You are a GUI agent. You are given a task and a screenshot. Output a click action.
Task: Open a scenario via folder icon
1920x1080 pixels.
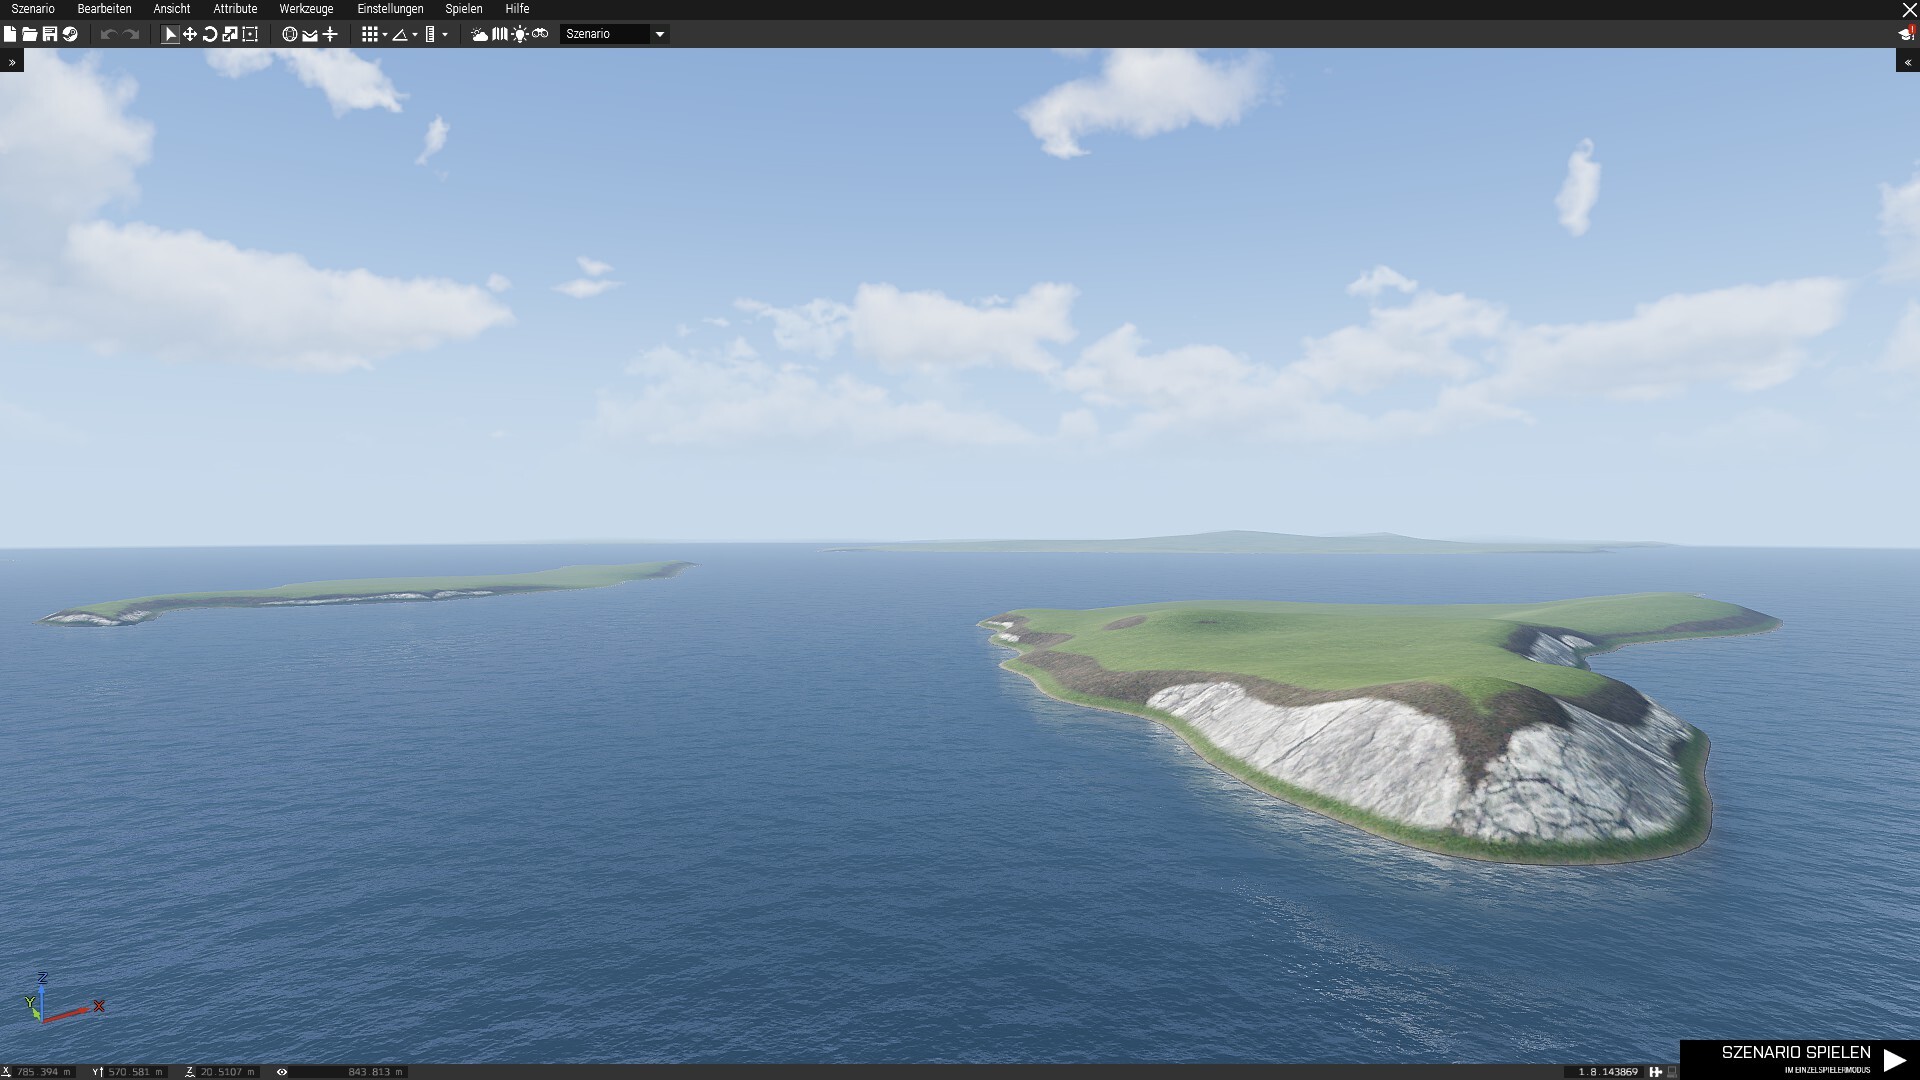point(30,34)
